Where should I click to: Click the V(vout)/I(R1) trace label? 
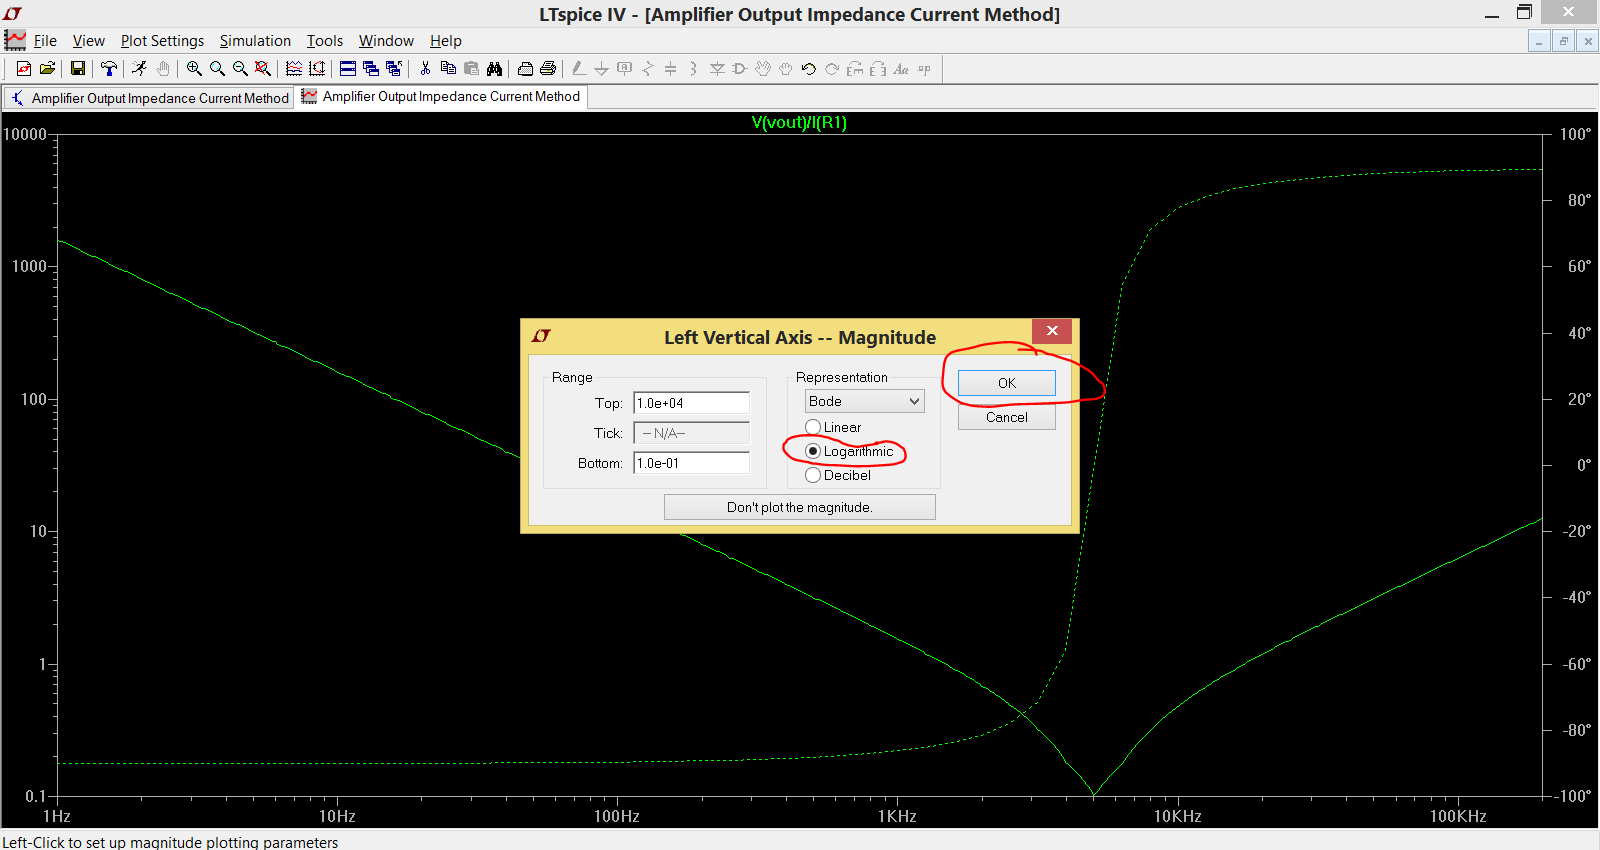799,123
